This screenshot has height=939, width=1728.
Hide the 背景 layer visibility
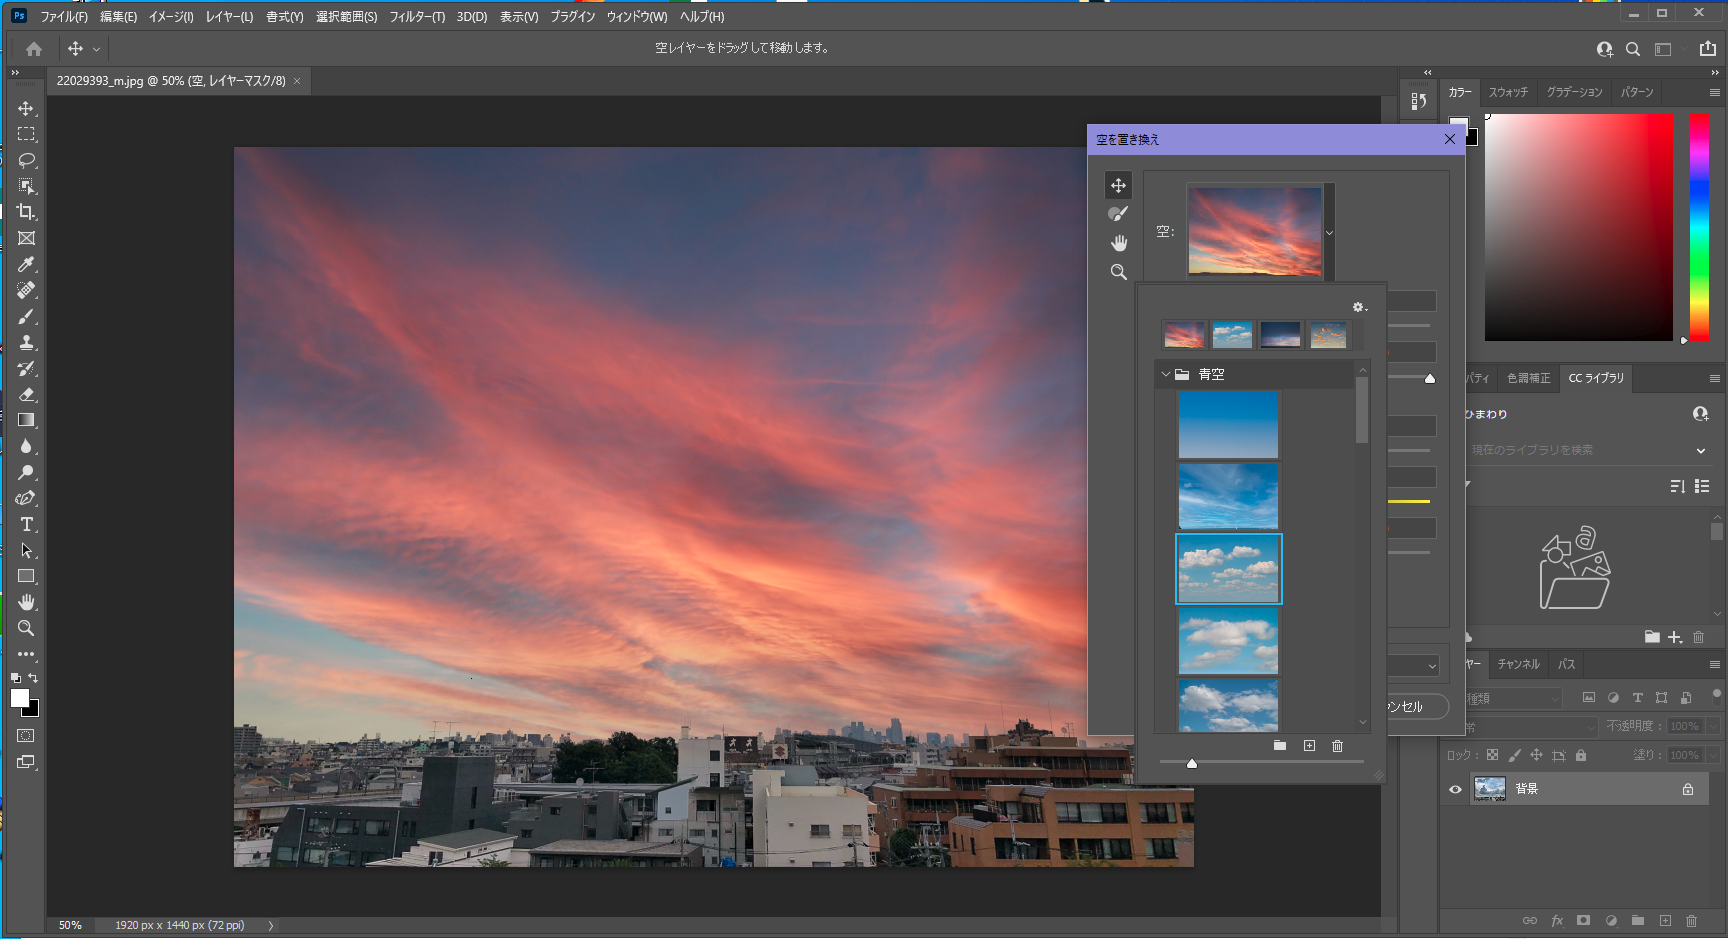[1455, 789]
